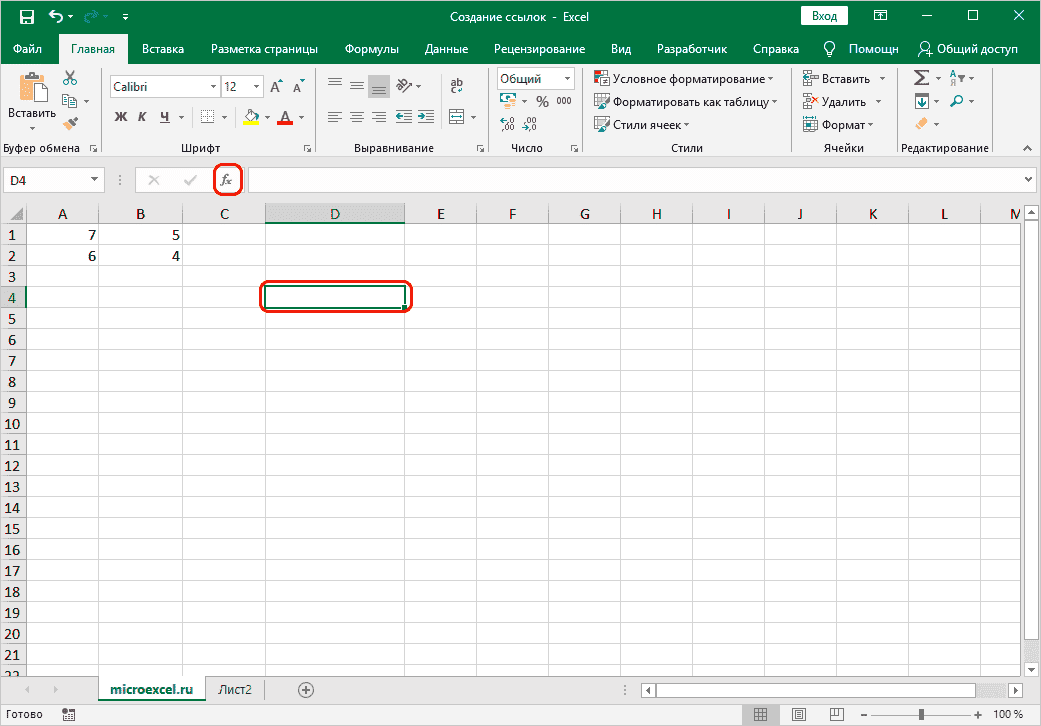The image size is (1041, 726).
Task: Open the Условное форматирование dropdown
Action: click(685, 78)
